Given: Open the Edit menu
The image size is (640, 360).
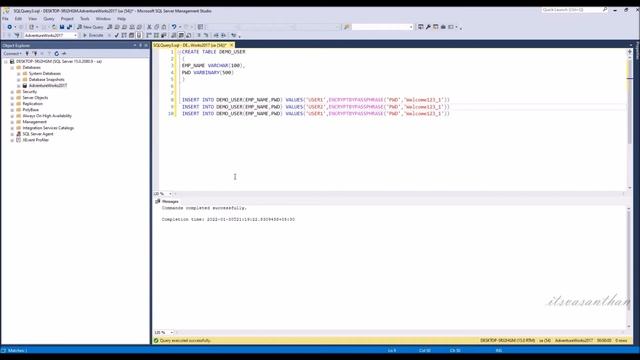Looking at the screenshot, I should (18, 19).
